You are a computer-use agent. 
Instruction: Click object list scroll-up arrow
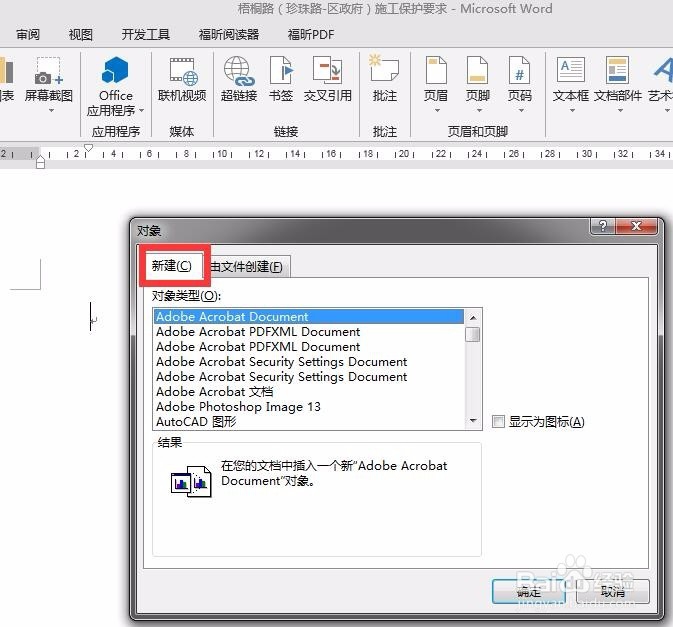(473, 318)
